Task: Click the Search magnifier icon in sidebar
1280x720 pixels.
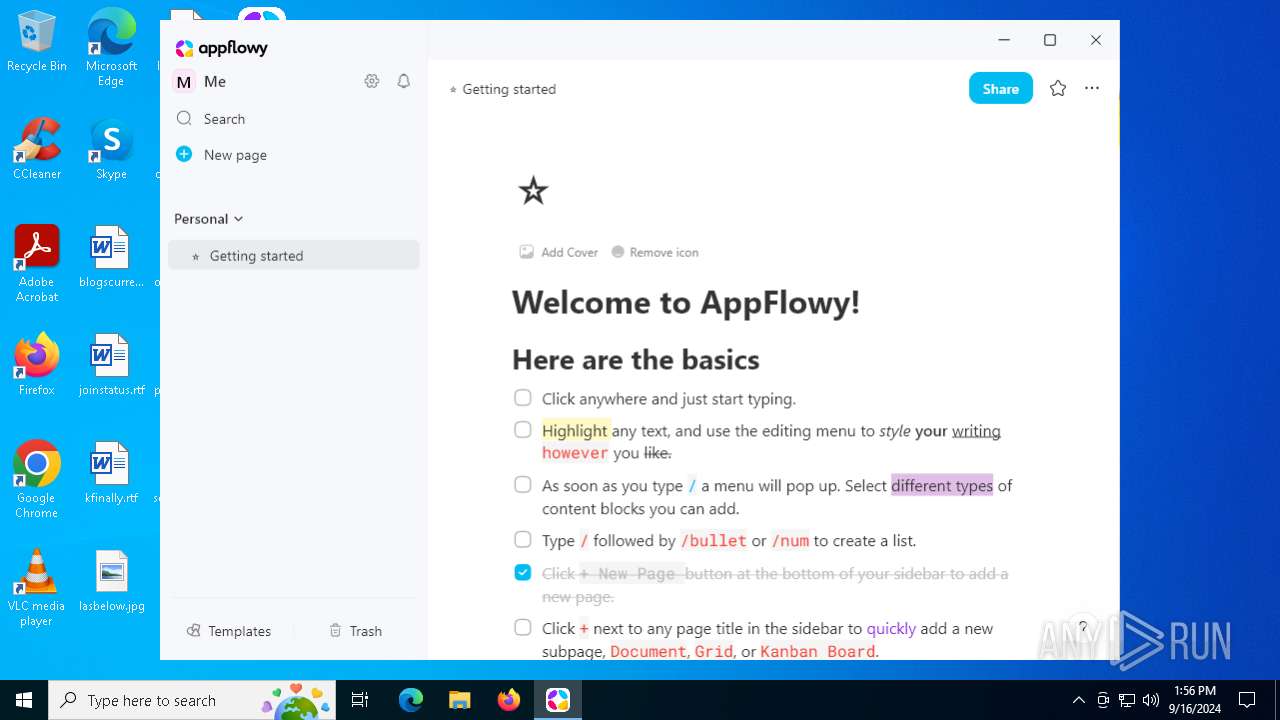Action: point(184,118)
